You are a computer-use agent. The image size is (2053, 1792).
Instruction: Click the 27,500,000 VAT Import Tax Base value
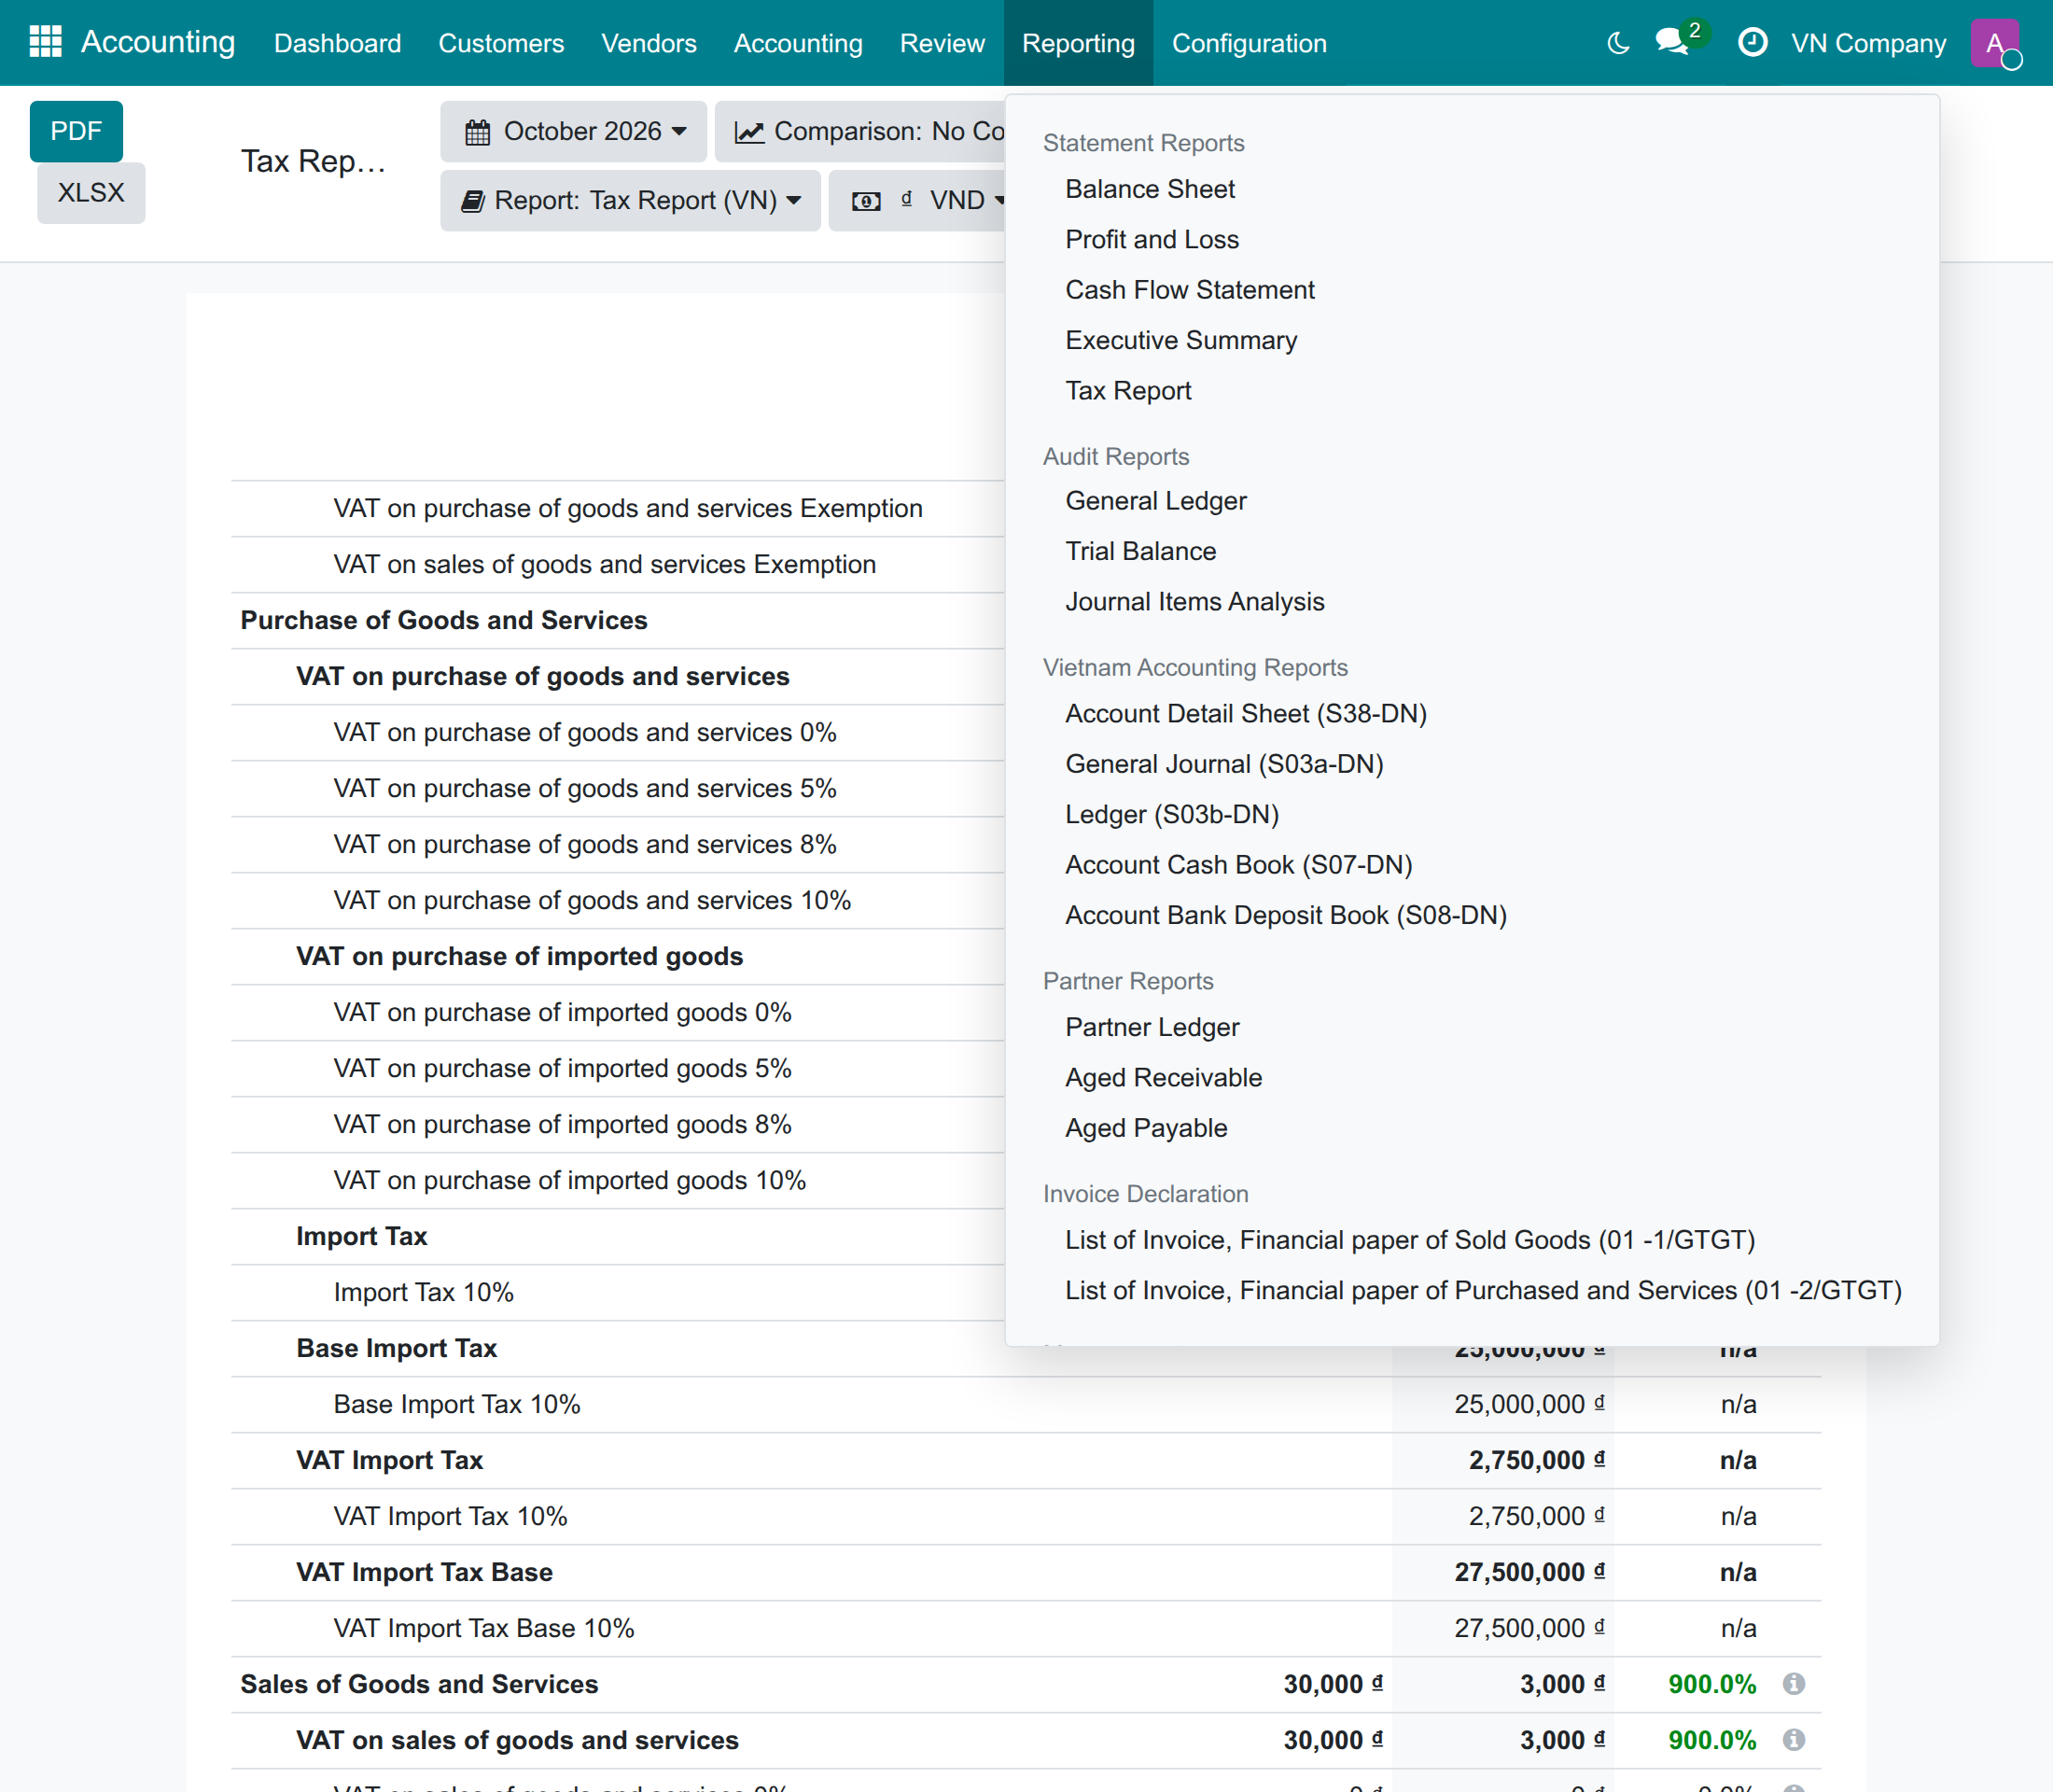tap(1529, 1572)
